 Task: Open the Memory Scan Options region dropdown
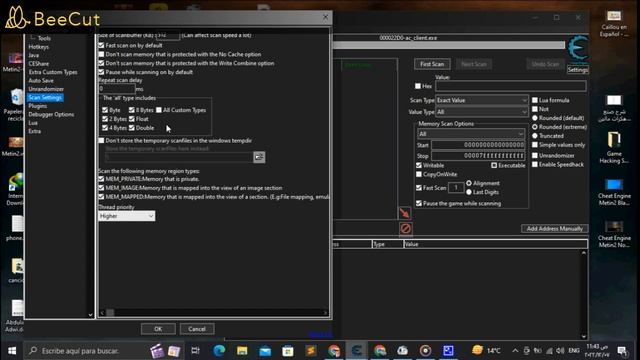pyautogui.click(x=471, y=134)
